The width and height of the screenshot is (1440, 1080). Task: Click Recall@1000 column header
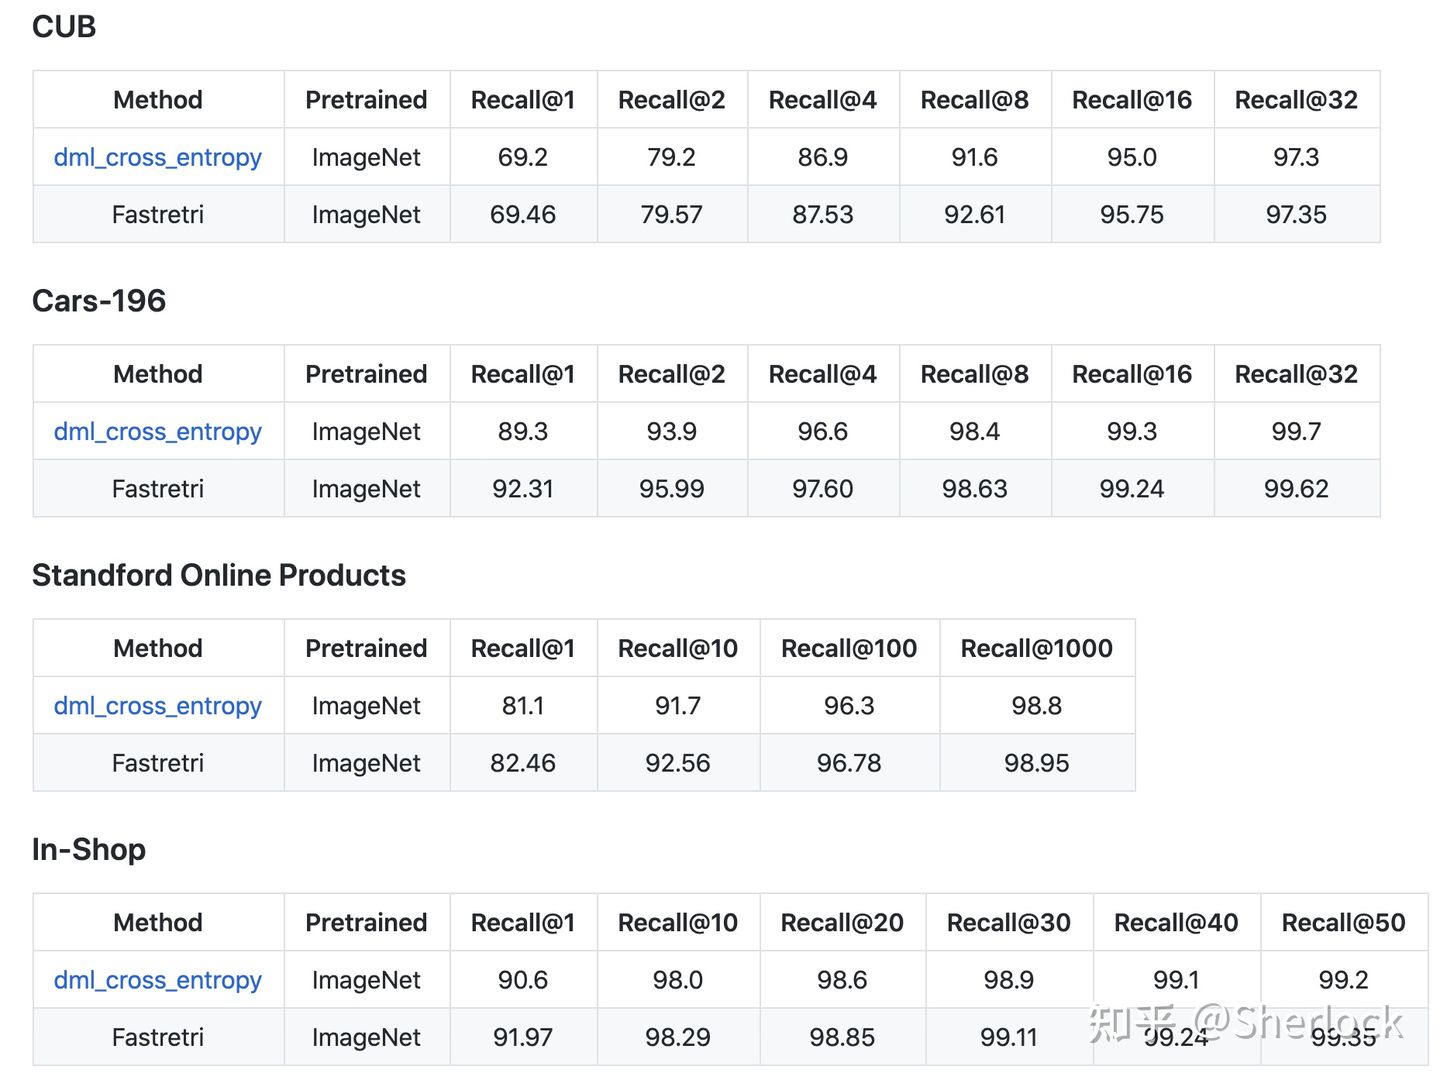tap(1036, 648)
